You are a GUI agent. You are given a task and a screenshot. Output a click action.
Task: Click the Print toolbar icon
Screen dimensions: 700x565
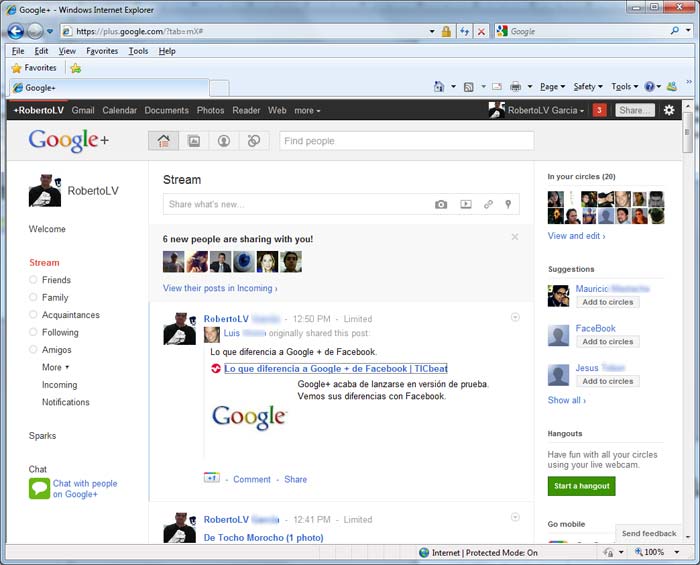tap(515, 87)
